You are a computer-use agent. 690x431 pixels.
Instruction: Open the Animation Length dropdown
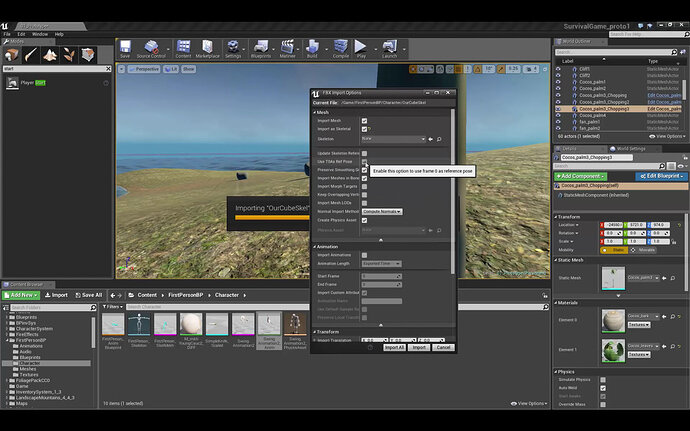pos(382,264)
